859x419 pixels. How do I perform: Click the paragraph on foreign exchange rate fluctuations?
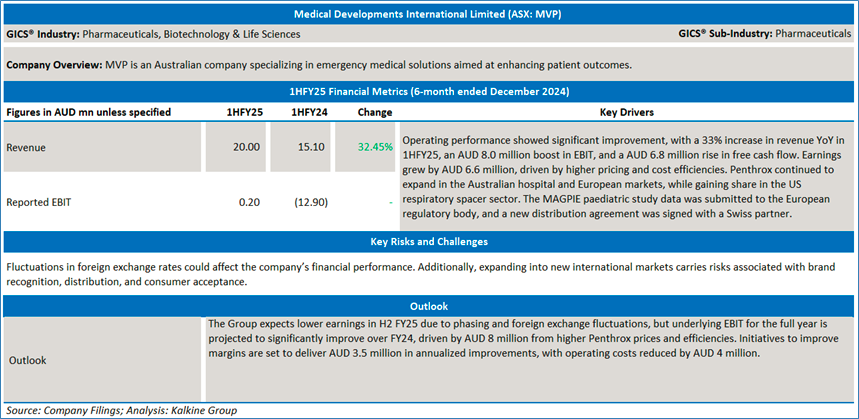422,274
